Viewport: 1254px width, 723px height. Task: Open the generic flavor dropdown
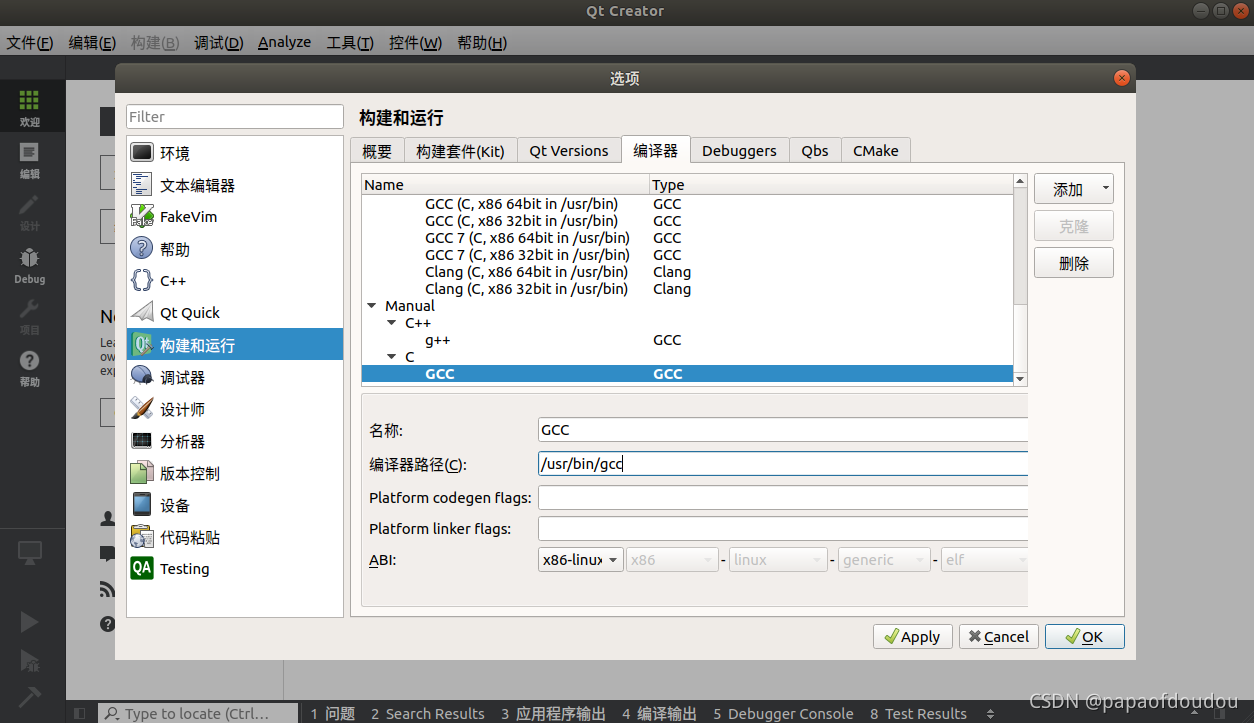click(x=884, y=560)
